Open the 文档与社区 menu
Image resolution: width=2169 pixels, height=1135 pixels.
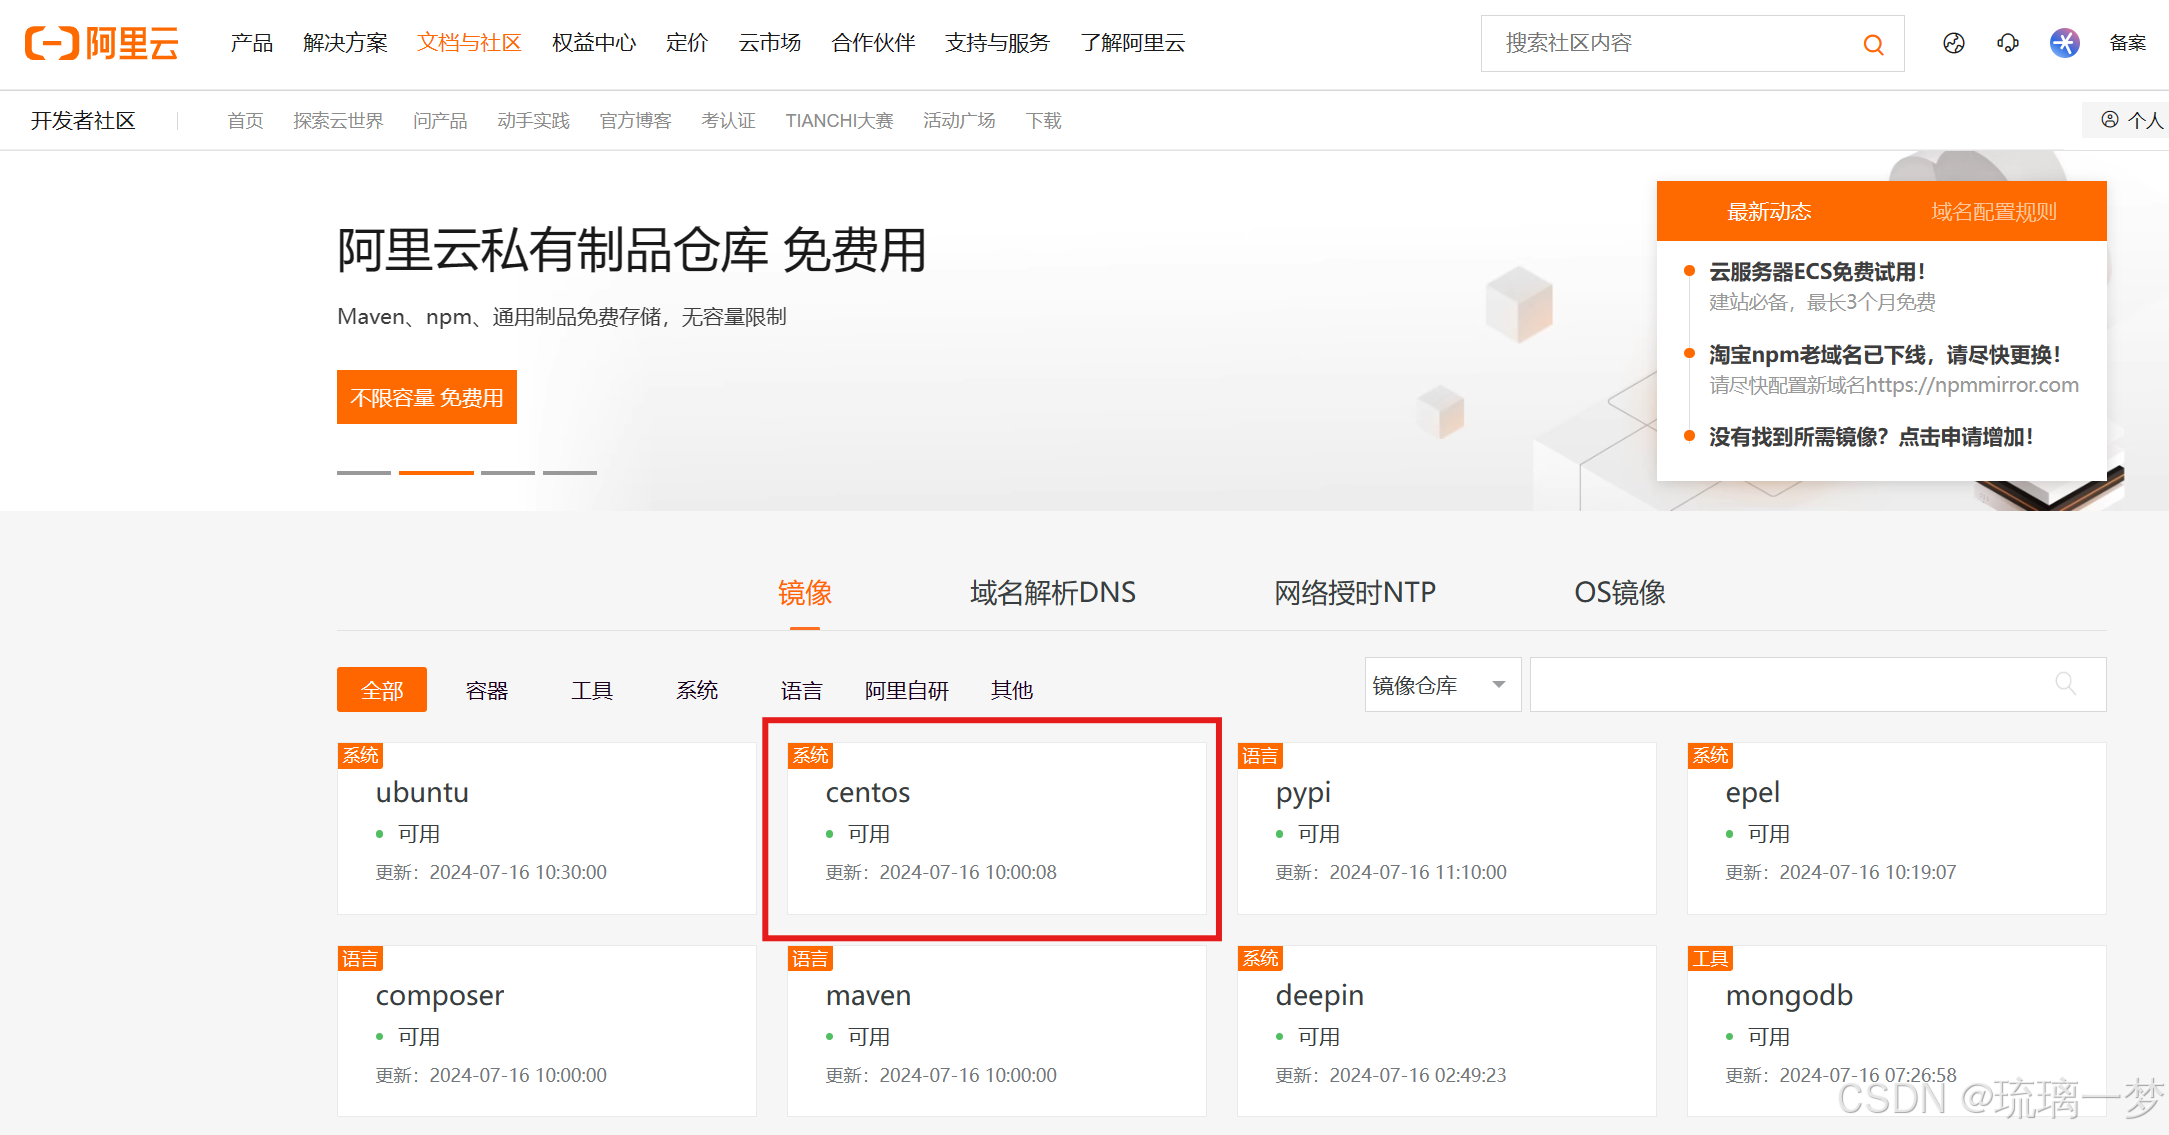point(469,43)
